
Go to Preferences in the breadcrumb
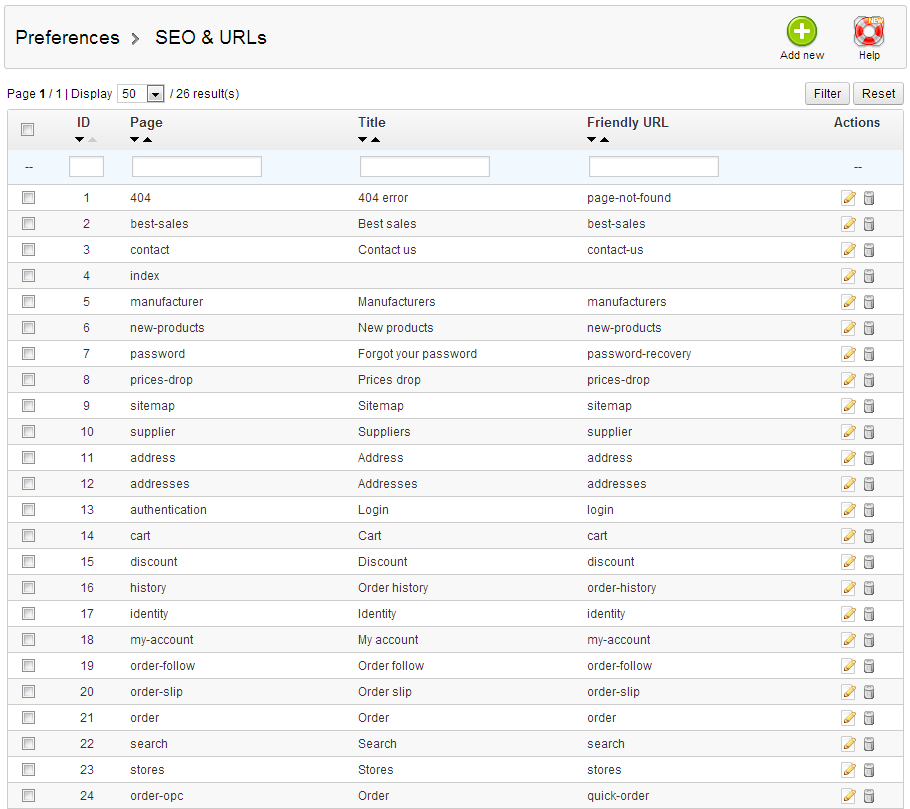[x=67, y=38]
